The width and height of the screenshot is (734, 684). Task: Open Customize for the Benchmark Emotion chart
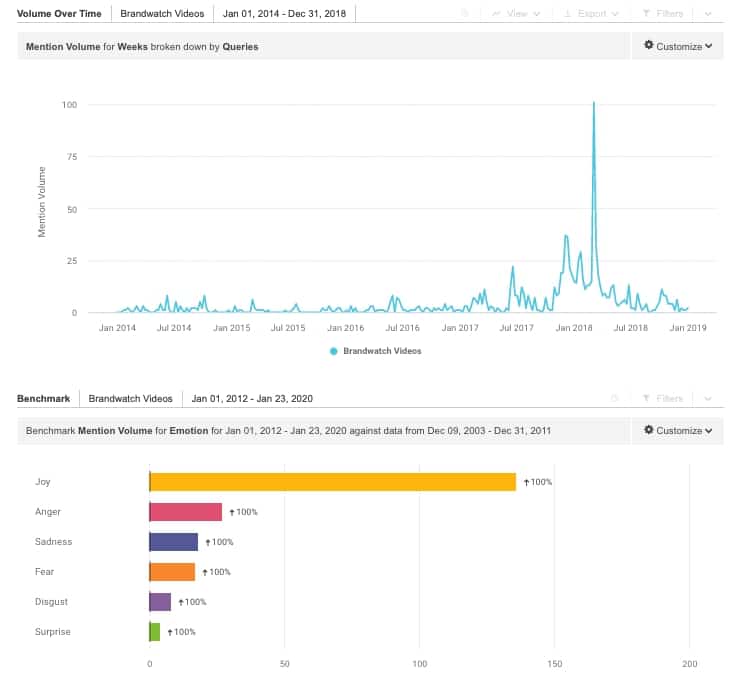[678, 431]
